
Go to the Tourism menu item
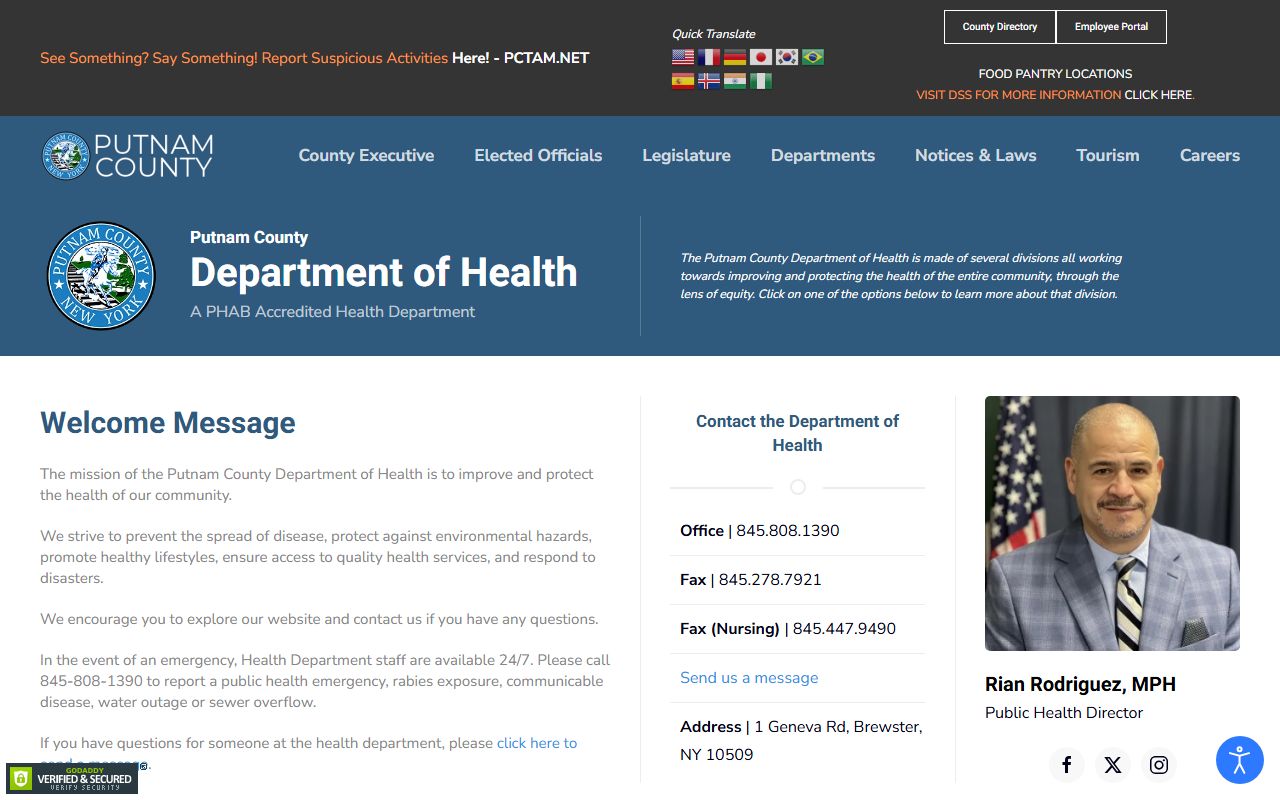click(1108, 155)
